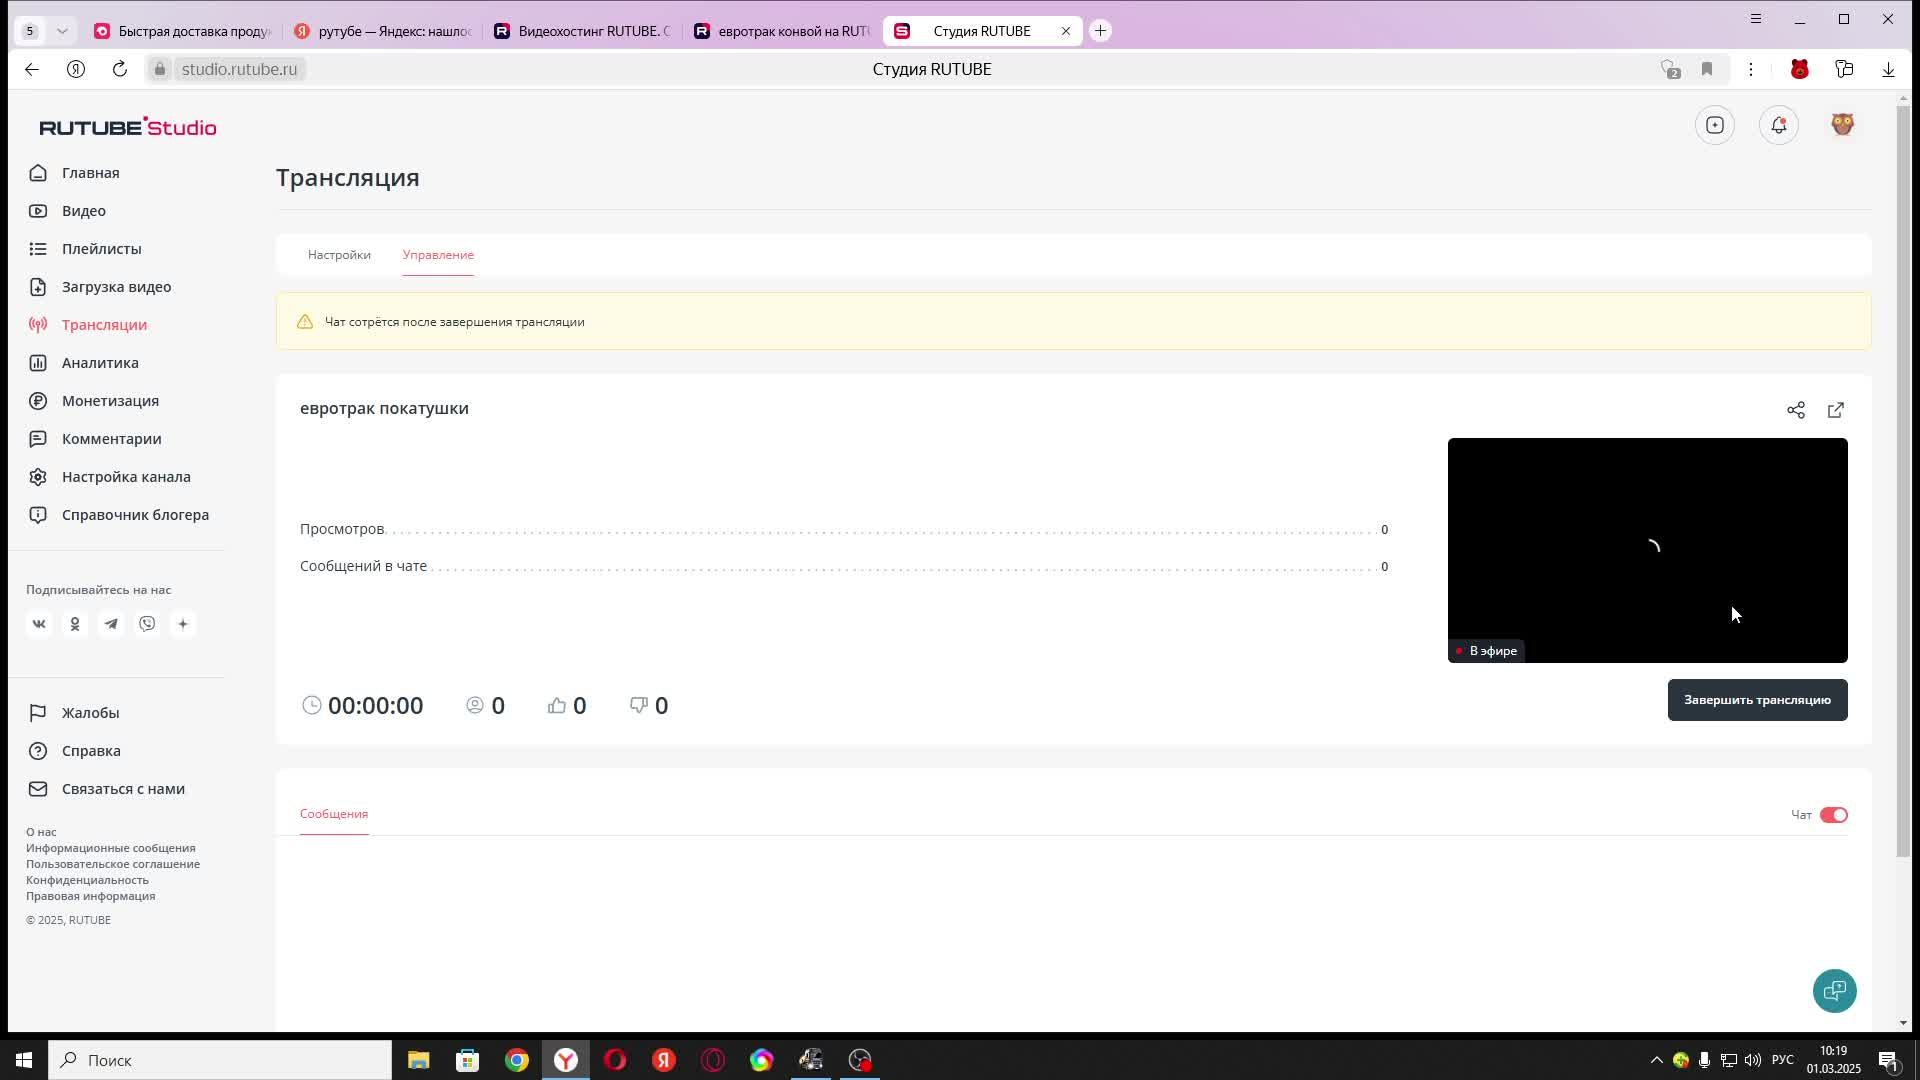Click the евротрак покатушки stream title
The image size is (1920, 1080).
(384, 408)
